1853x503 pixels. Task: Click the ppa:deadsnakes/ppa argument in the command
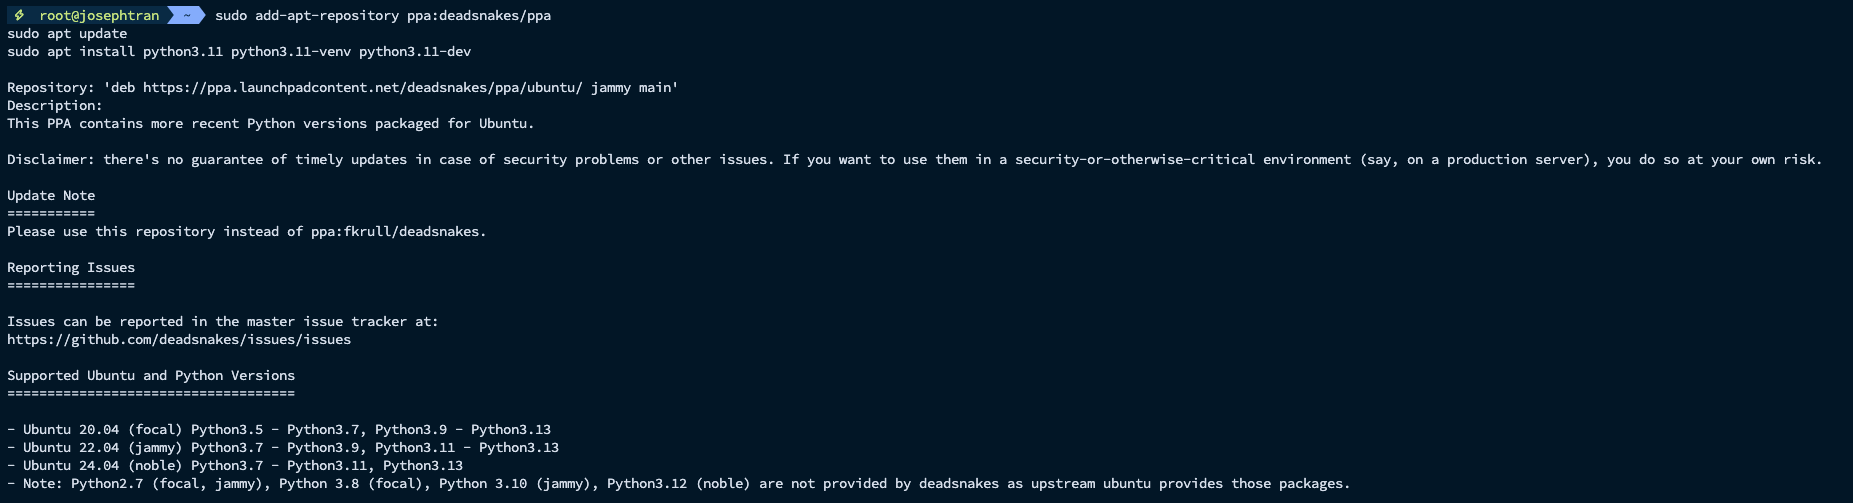(479, 15)
